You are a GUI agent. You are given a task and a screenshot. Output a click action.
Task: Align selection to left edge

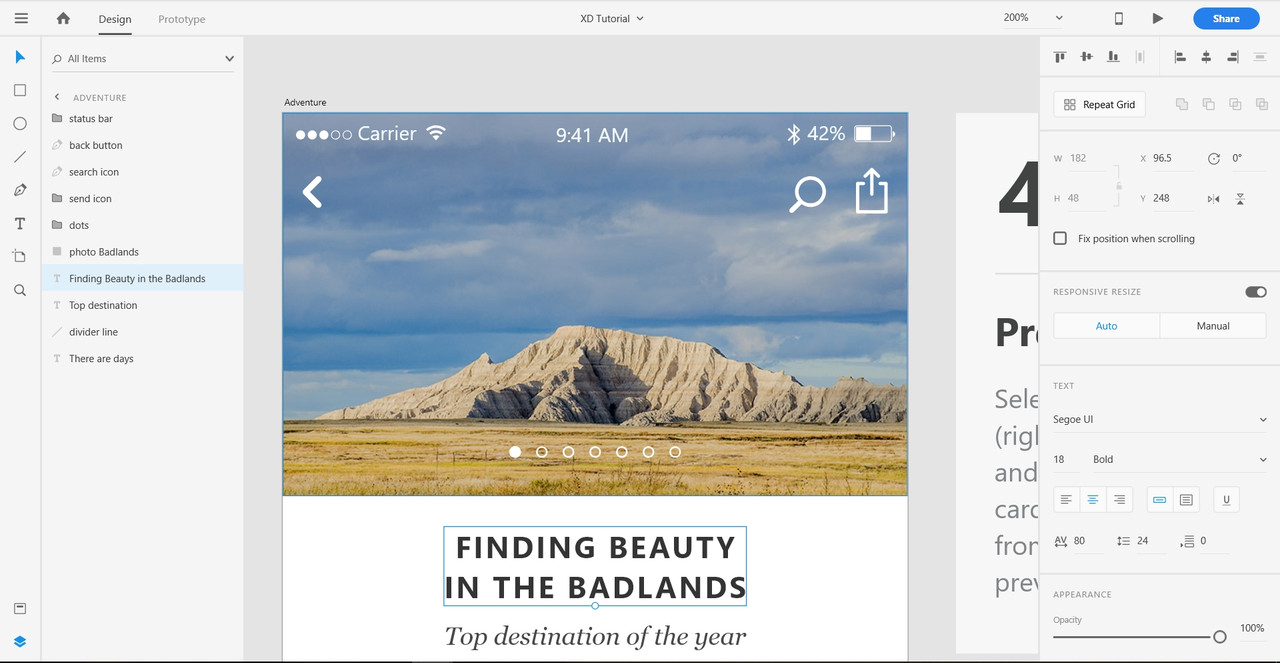coord(1180,57)
